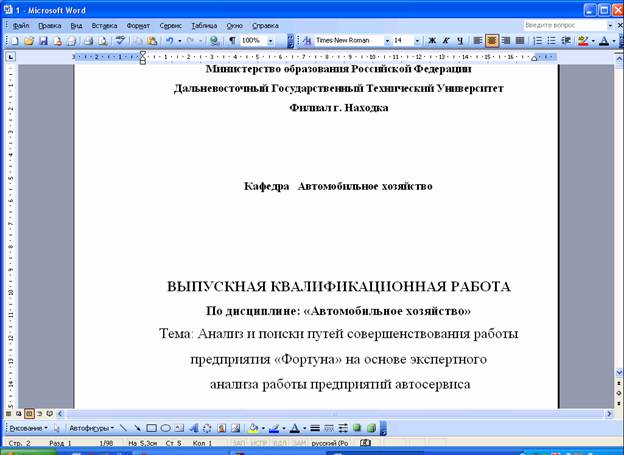Apply line color in drawing toolbar
Viewport: 624px width, 455px height.
pyautogui.click(x=274, y=428)
